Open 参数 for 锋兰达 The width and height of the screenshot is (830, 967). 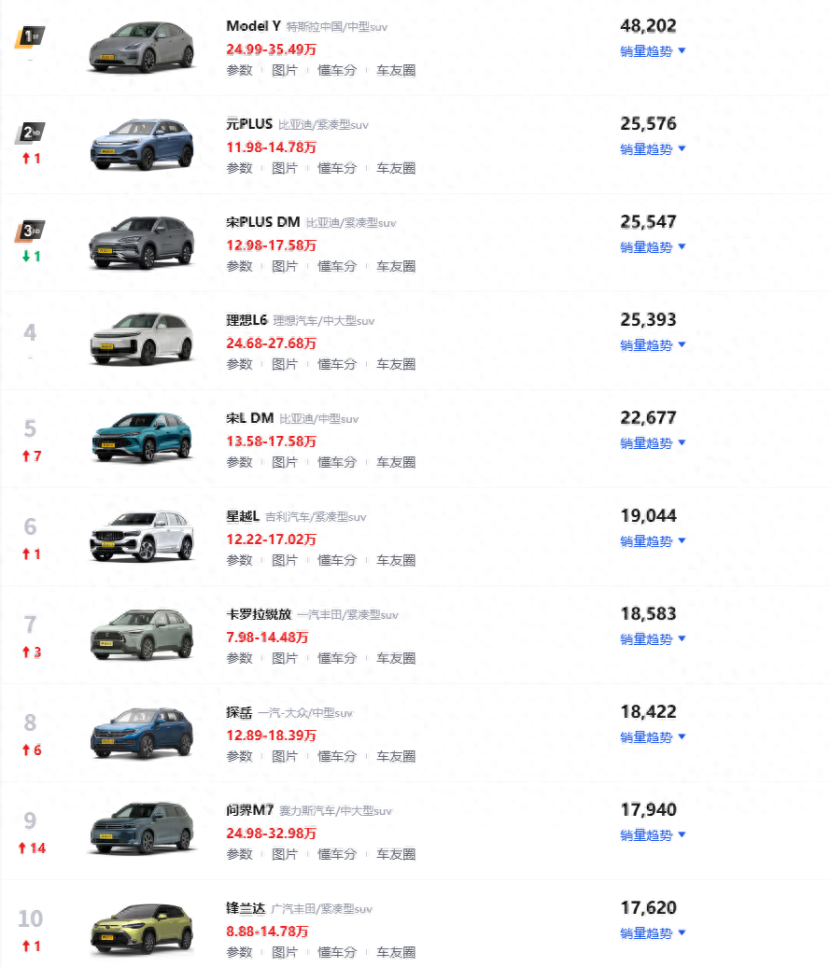[239, 952]
